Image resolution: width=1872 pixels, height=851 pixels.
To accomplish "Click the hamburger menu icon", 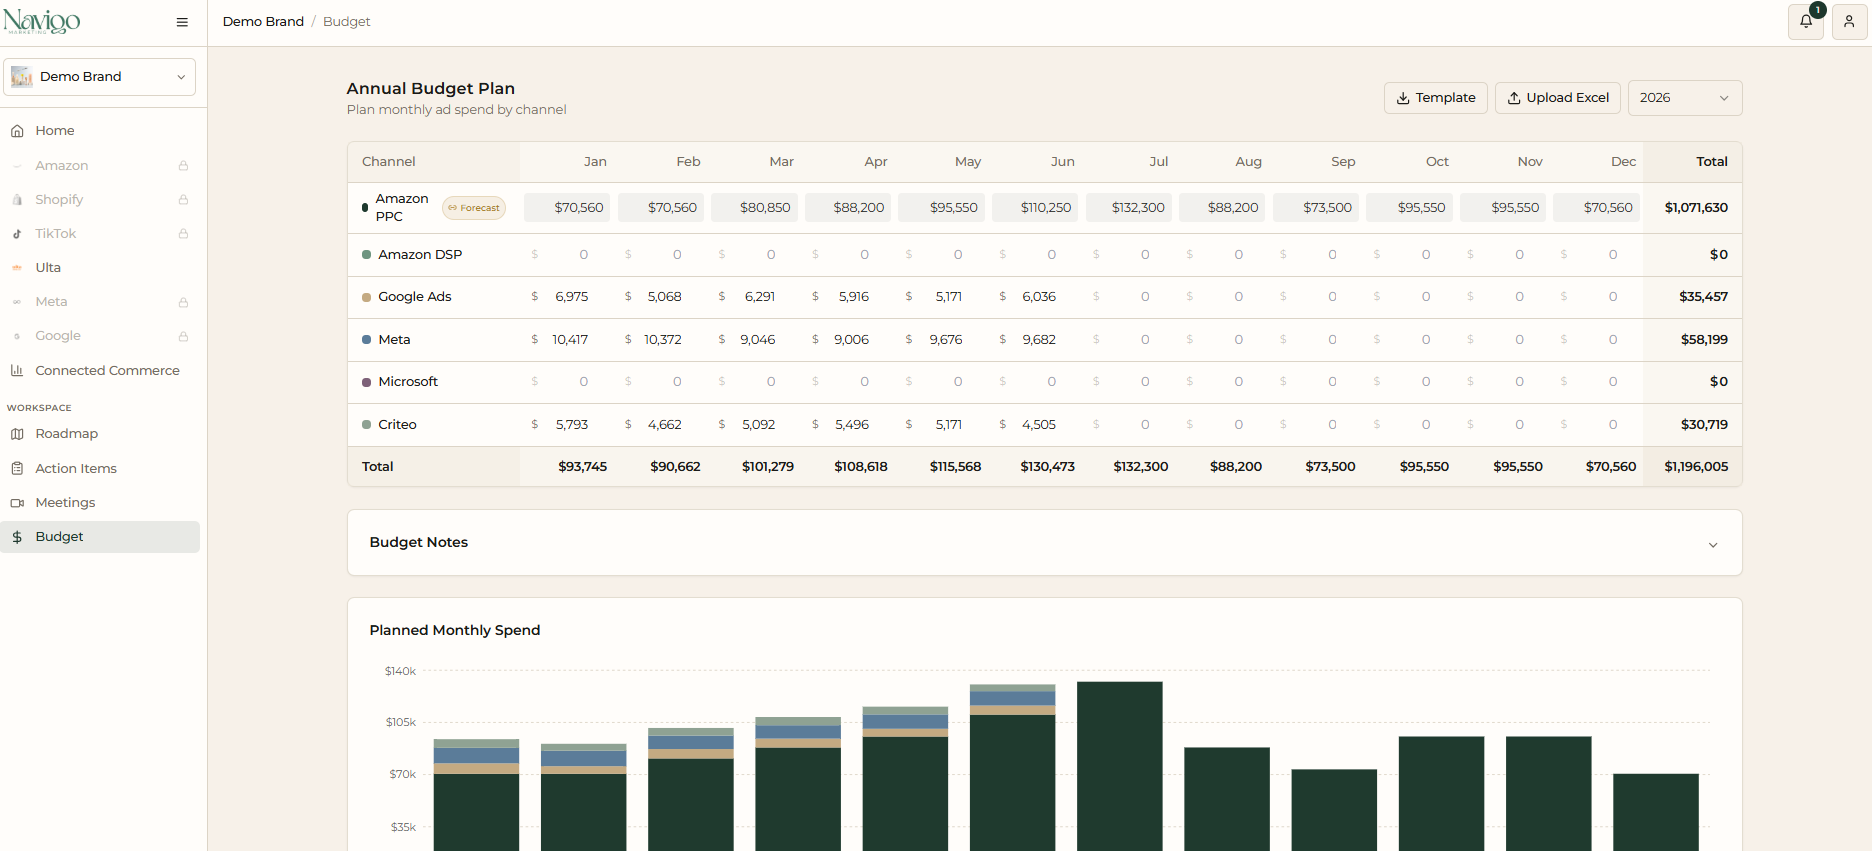I will tap(182, 22).
